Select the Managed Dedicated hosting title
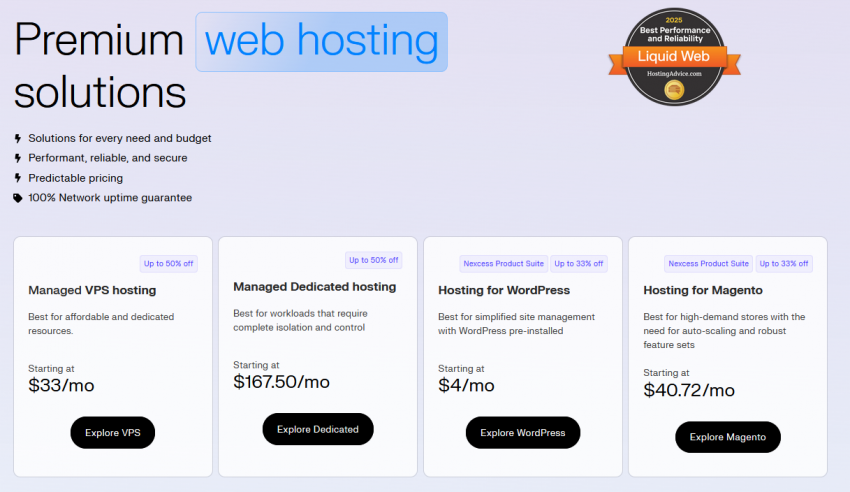 click(314, 287)
